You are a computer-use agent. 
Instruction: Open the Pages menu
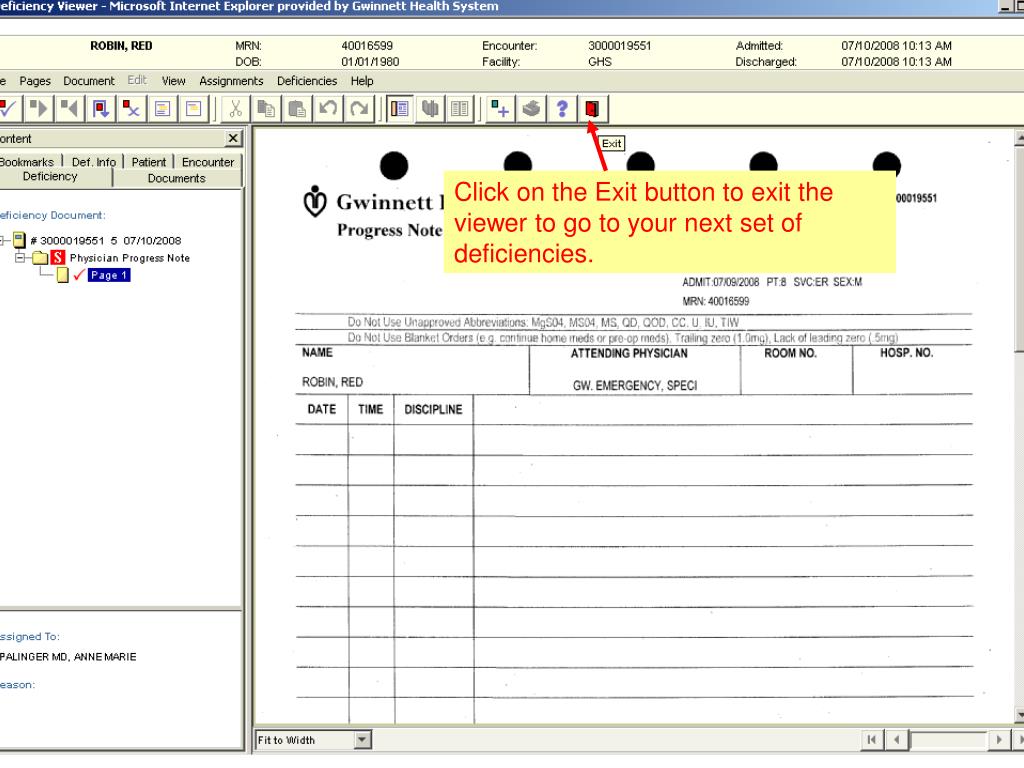pyautogui.click(x=35, y=81)
